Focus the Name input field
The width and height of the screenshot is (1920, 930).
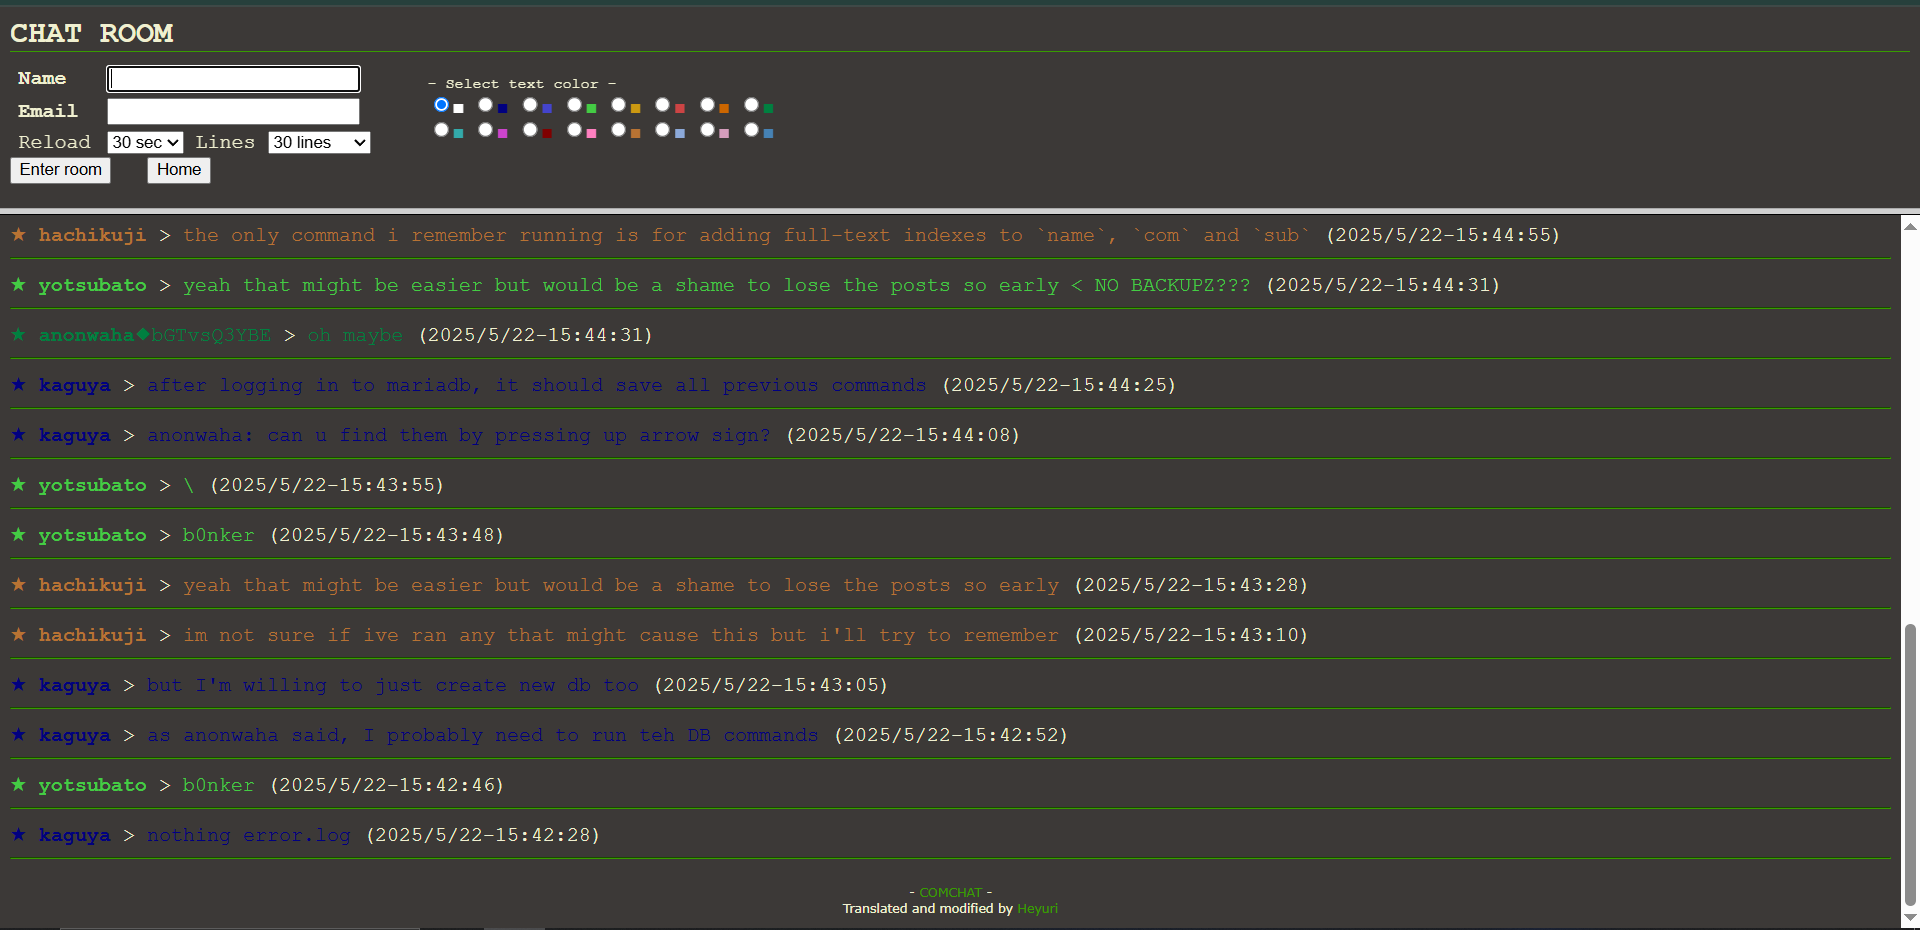(233, 79)
